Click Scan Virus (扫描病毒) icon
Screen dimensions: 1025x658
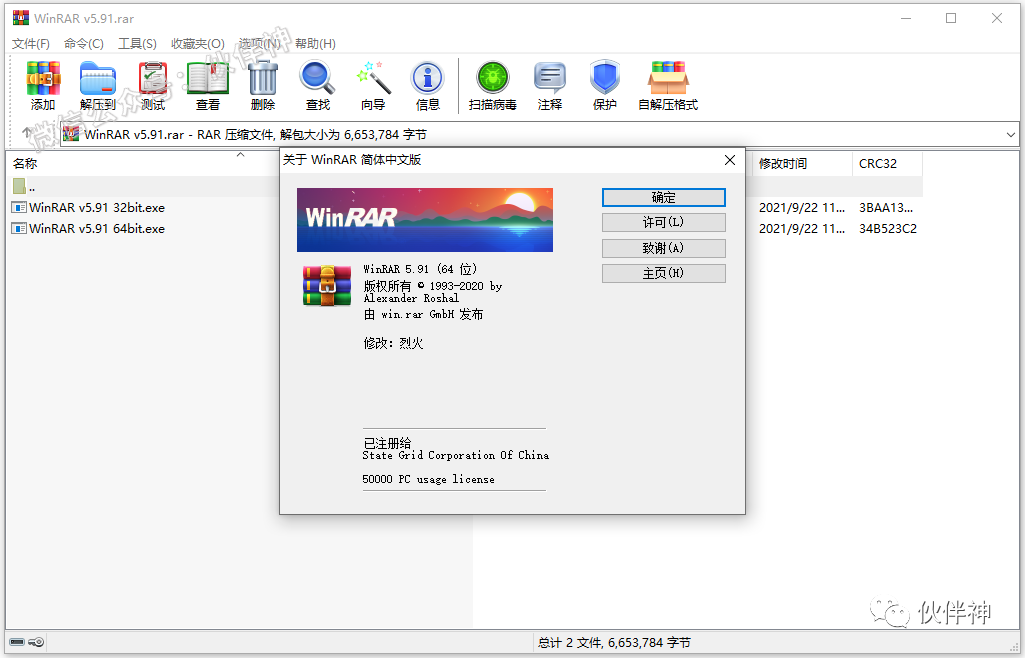[492, 86]
